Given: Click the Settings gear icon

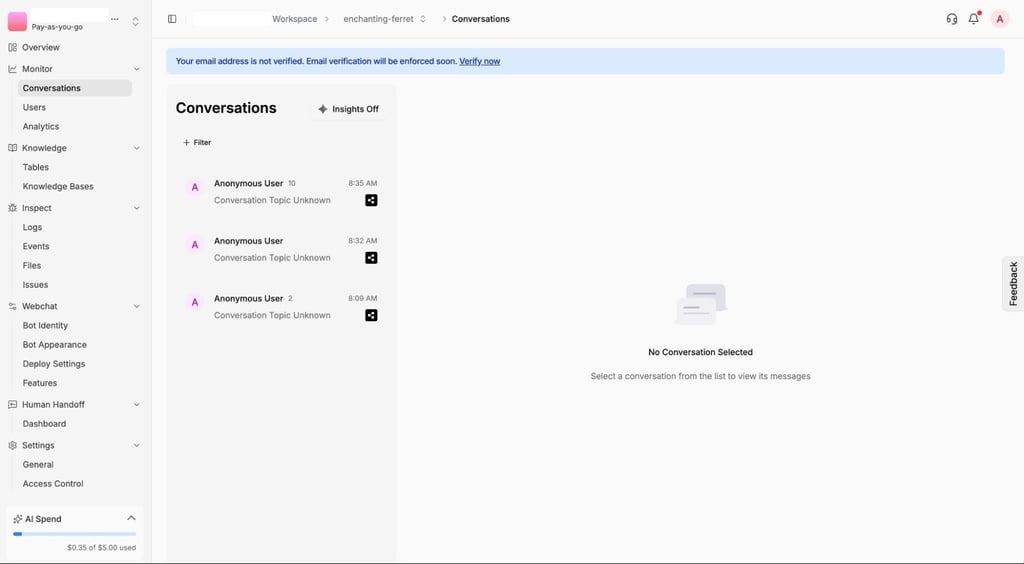Looking at the screenshot, I should [x=12, y=445].
